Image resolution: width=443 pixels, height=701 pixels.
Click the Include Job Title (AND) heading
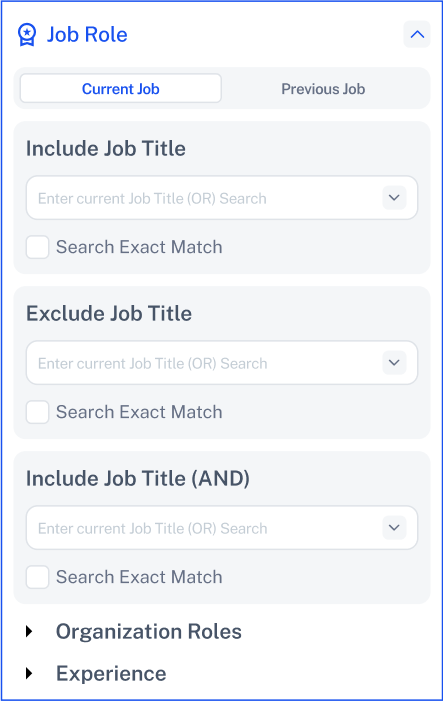138,478
